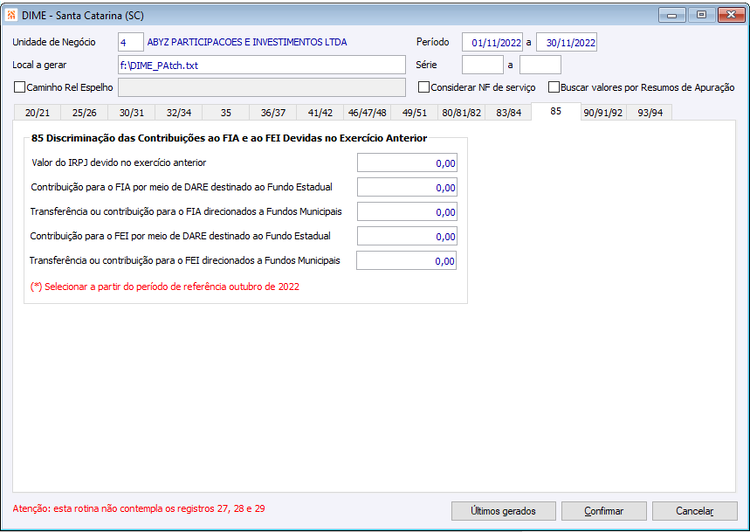
Task: Click the Atenção warning about registros 27, 28
Action: [139, 509]
